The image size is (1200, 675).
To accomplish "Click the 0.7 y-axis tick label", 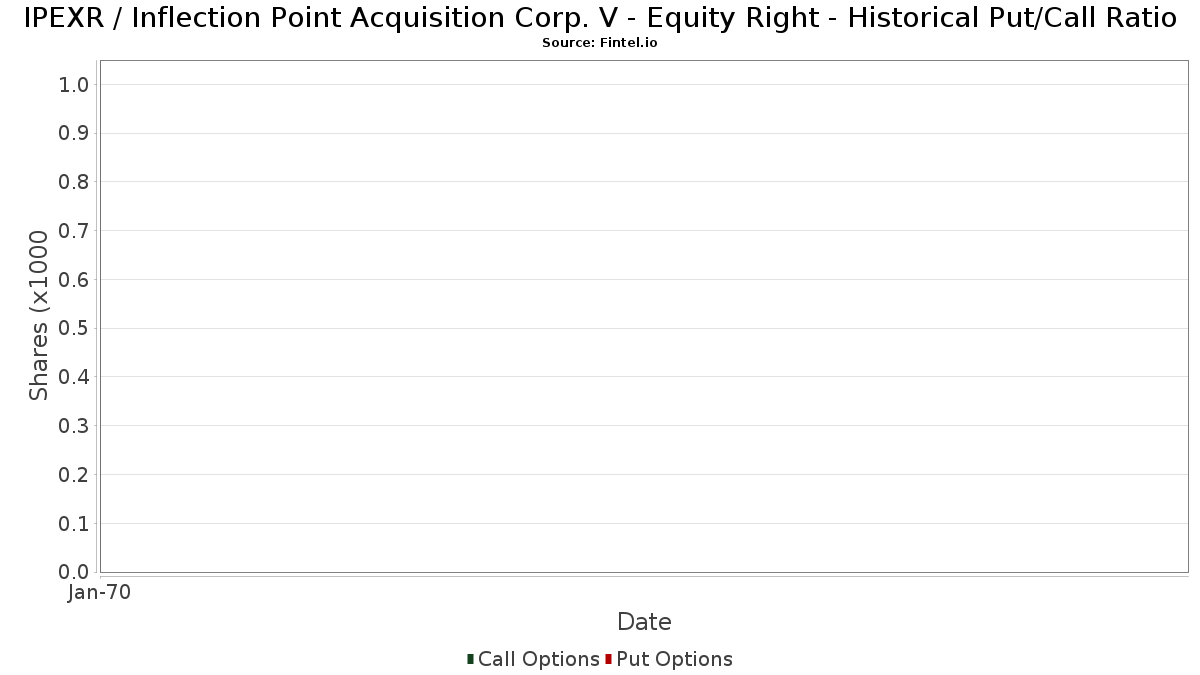I will click(74, 231).
